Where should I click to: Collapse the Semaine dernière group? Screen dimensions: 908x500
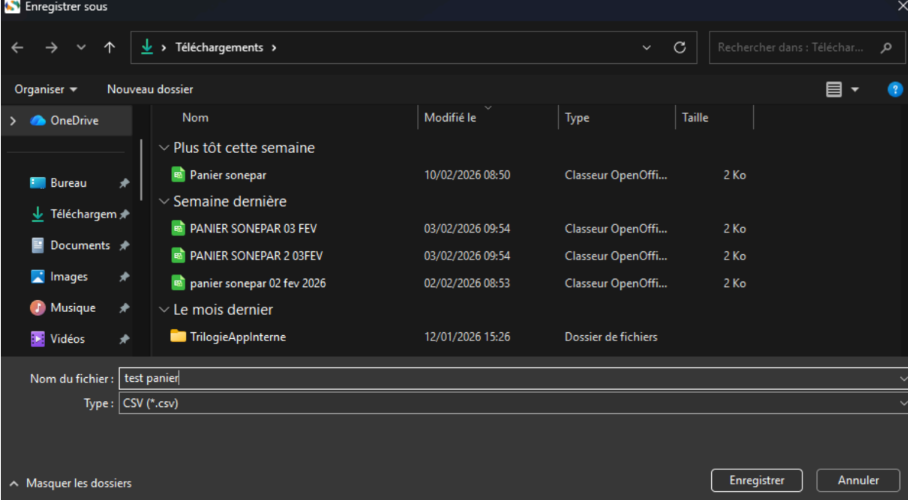164,201
